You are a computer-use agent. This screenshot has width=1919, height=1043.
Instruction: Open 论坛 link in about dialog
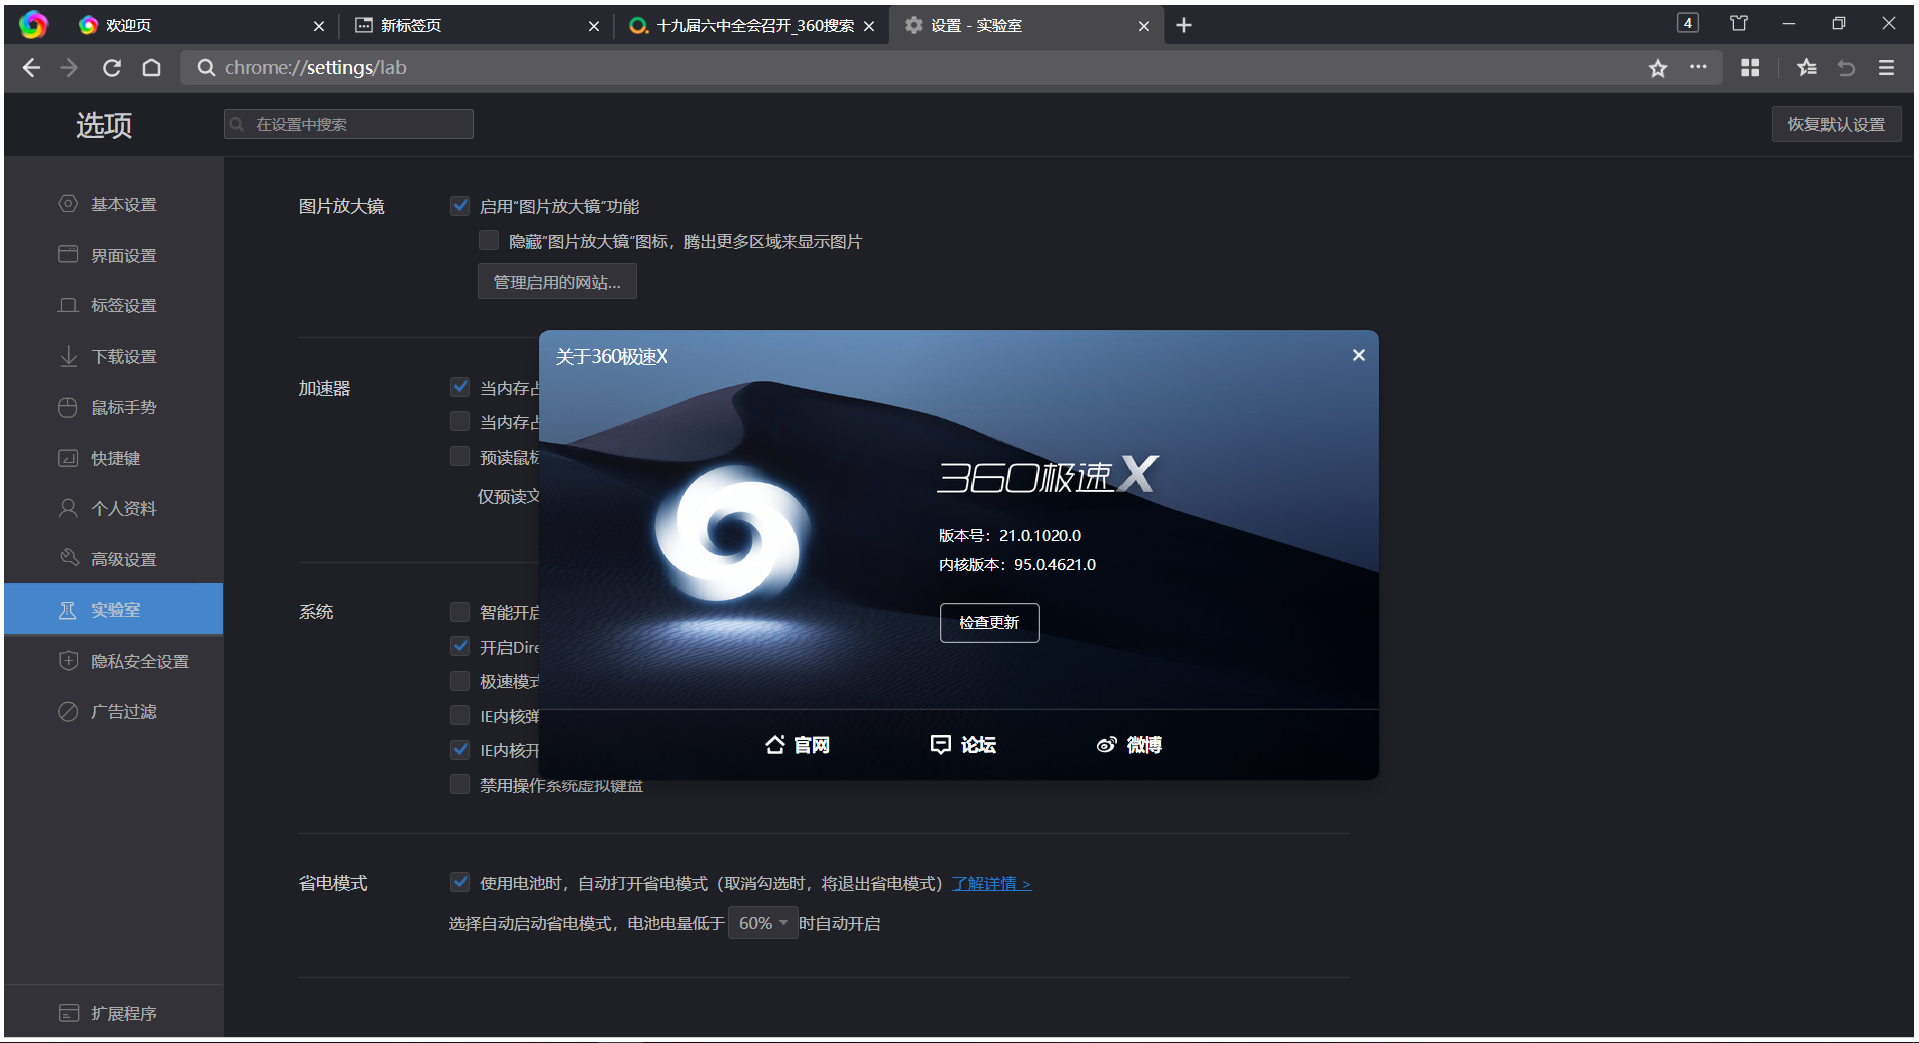[x=963, y=745]
